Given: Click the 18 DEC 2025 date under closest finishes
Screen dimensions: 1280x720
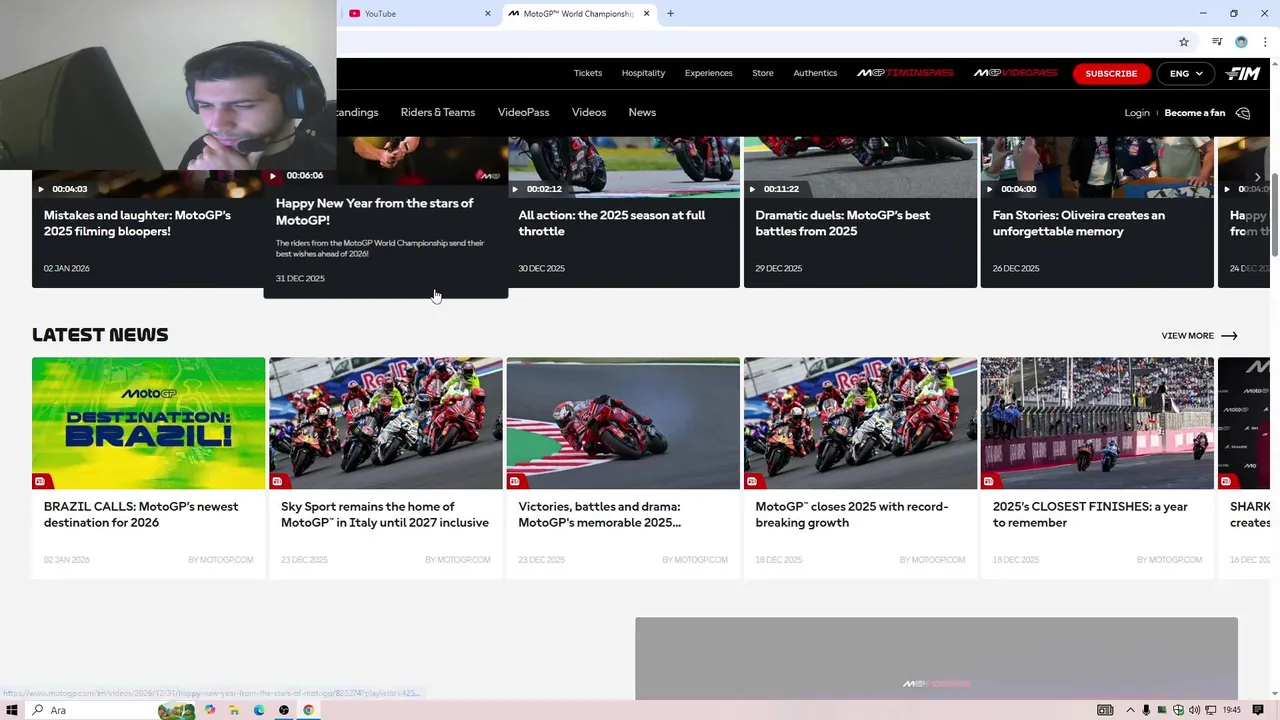Looking at the screenshot, I should tap(1015, 560).
